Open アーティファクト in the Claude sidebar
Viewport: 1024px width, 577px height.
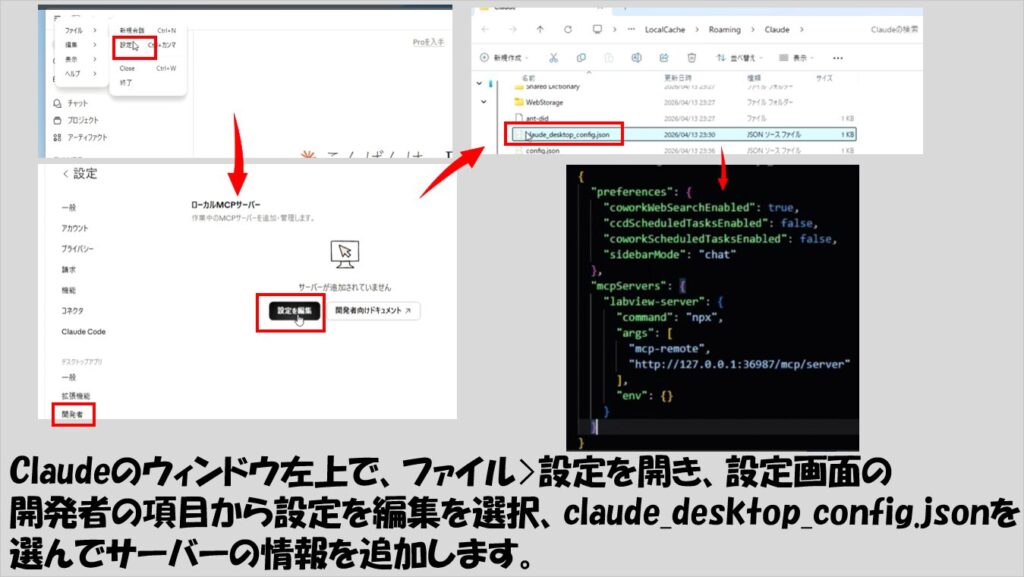[86, 137]
